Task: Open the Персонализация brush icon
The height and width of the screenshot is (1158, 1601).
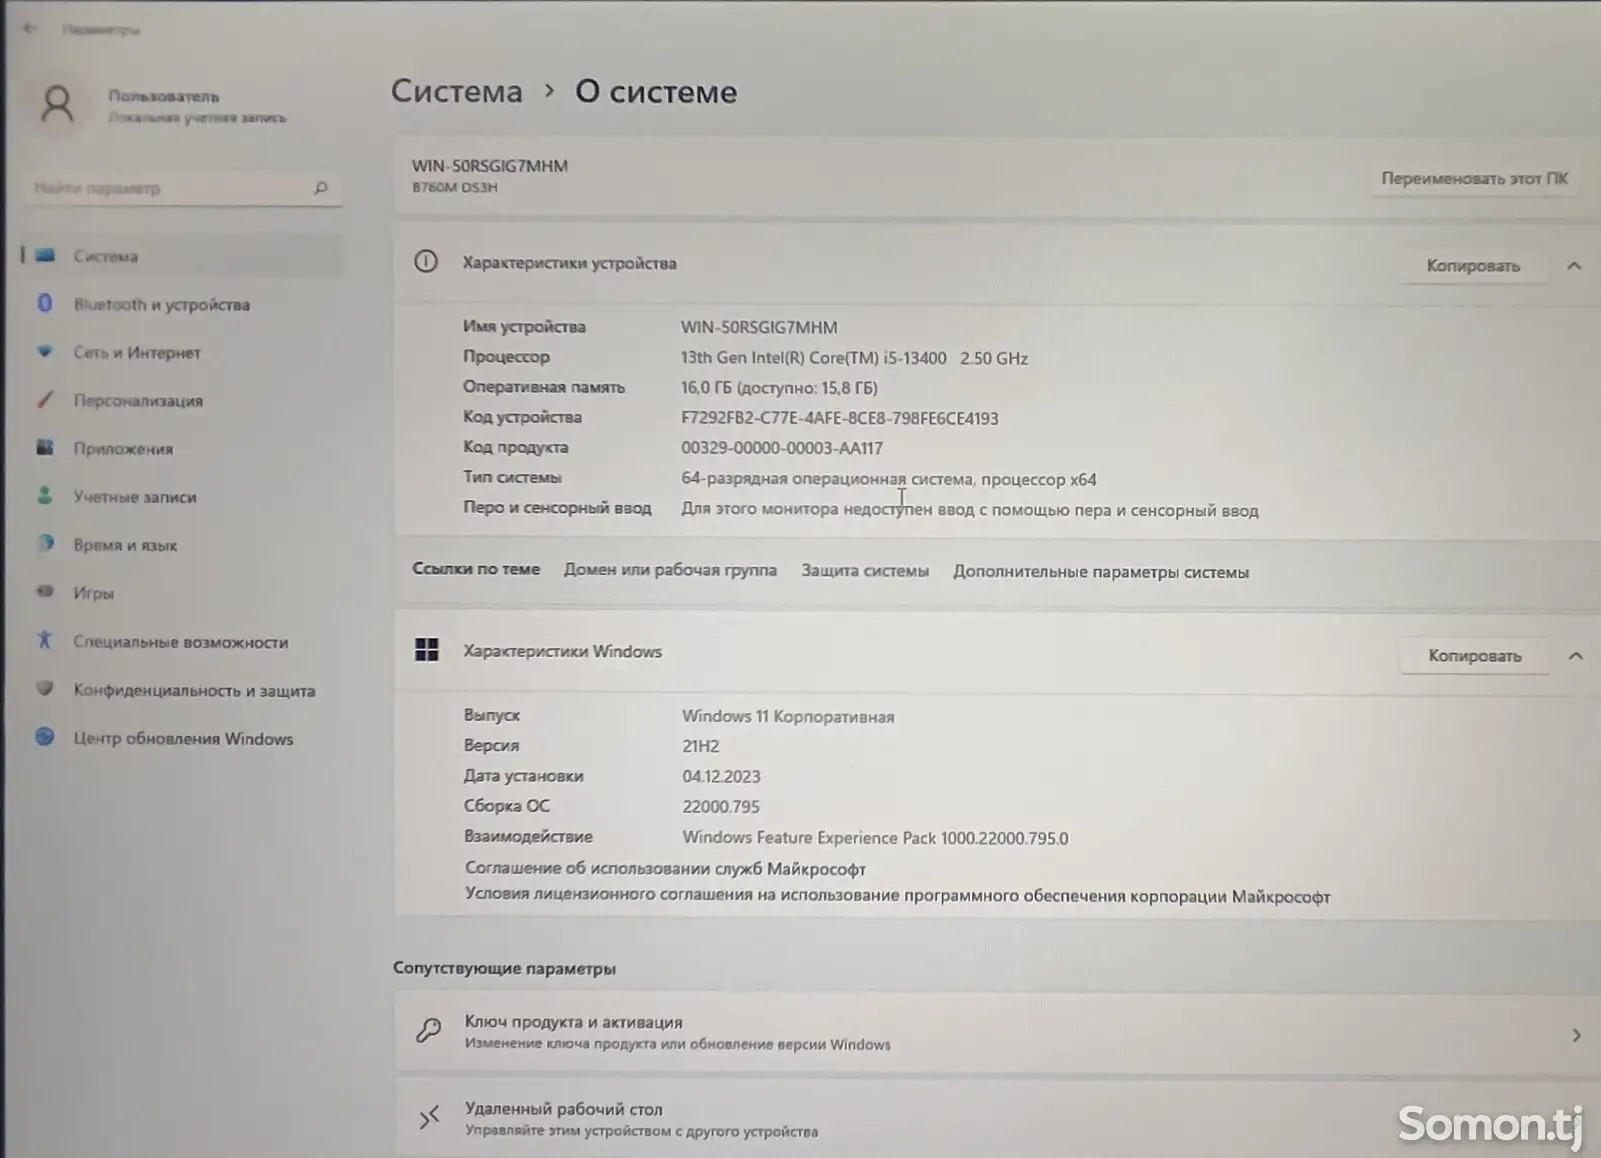Action: [45, 399]
